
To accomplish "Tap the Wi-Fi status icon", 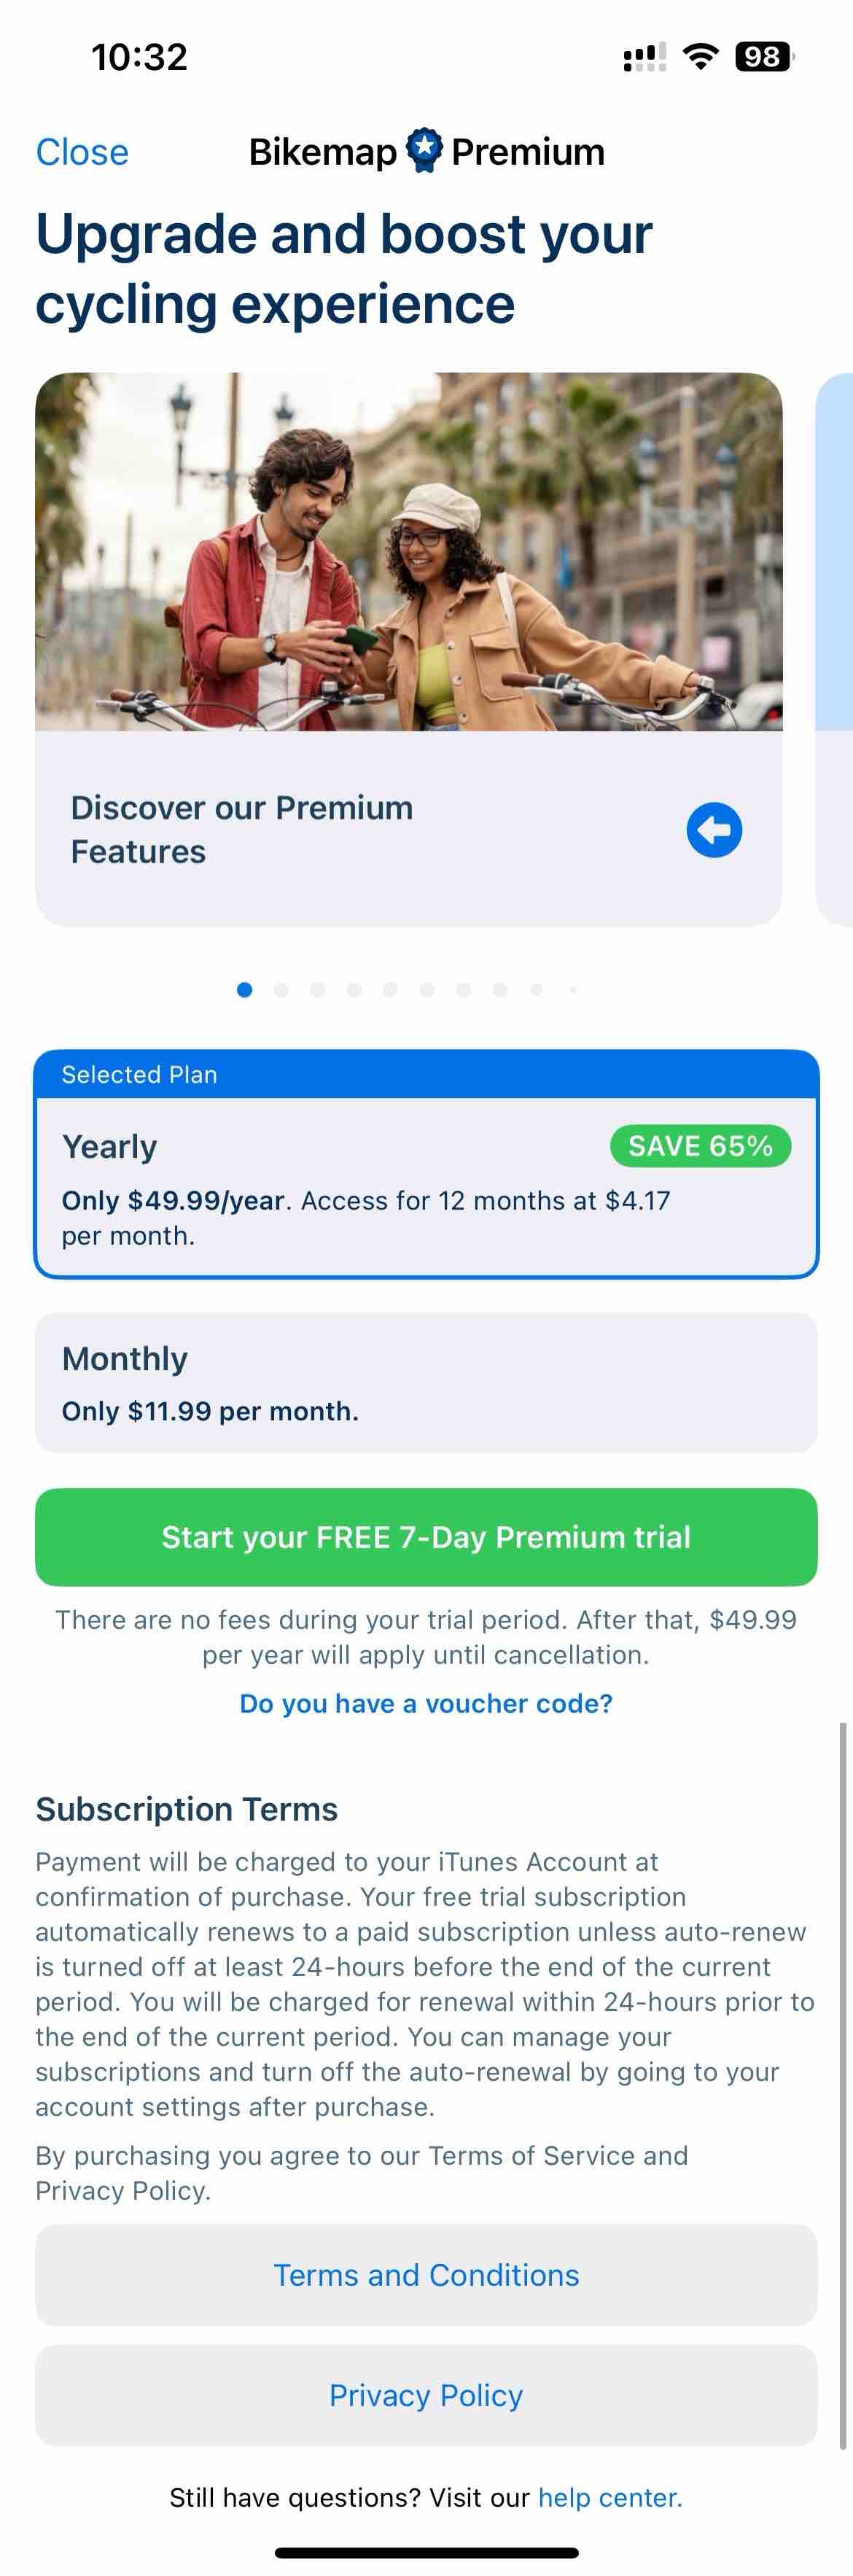I will click(x=701, y=57).
